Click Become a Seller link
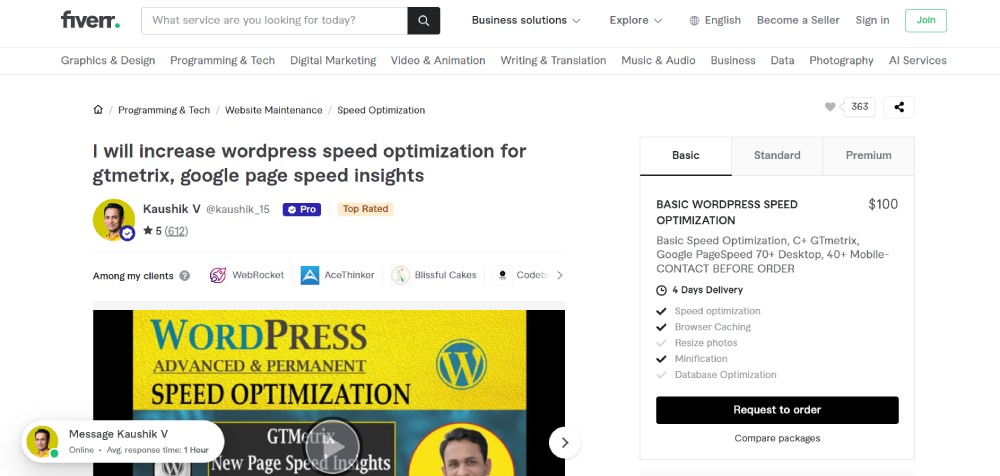This screenshot has height=476, width=1000. coord(798,20)
